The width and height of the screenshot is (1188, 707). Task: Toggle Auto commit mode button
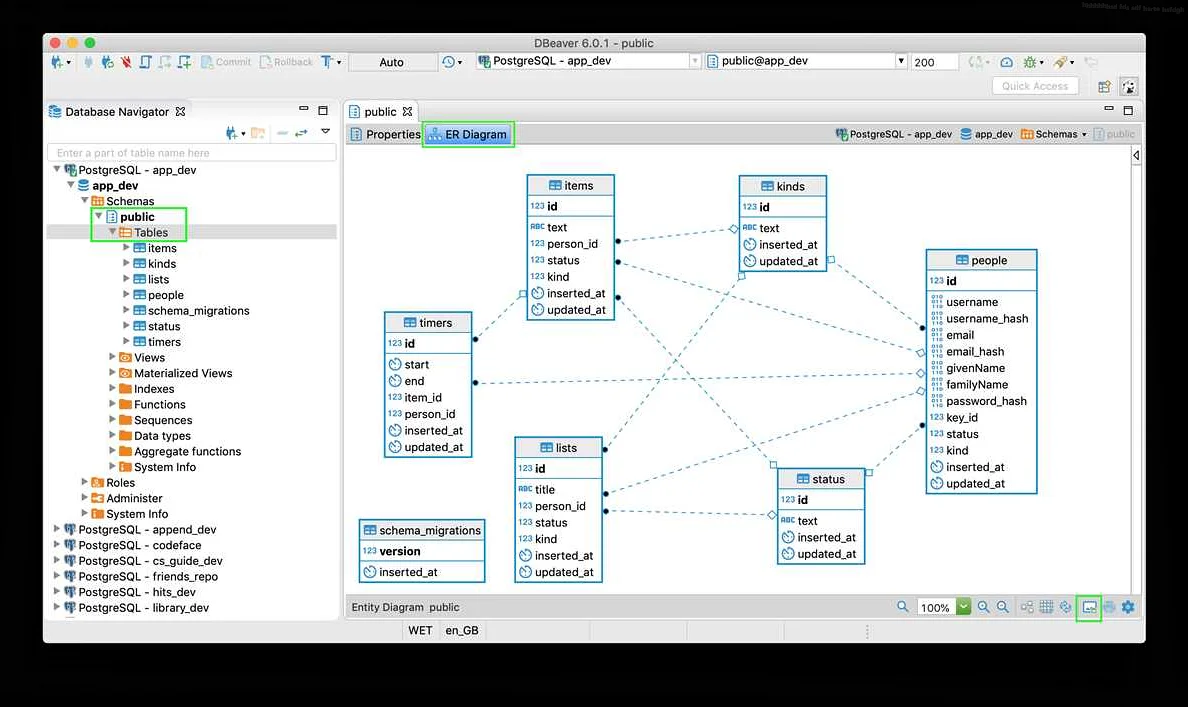pos(391,62)
